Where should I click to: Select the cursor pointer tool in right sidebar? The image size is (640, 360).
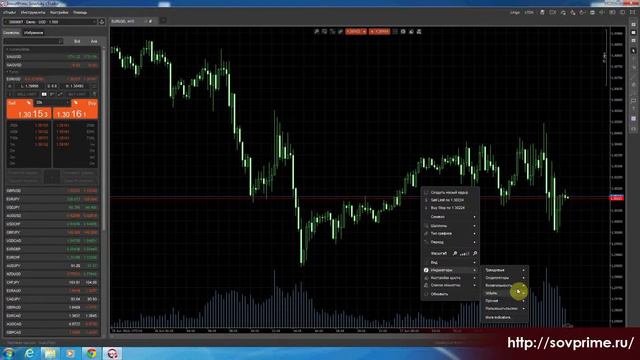point(633,50)
